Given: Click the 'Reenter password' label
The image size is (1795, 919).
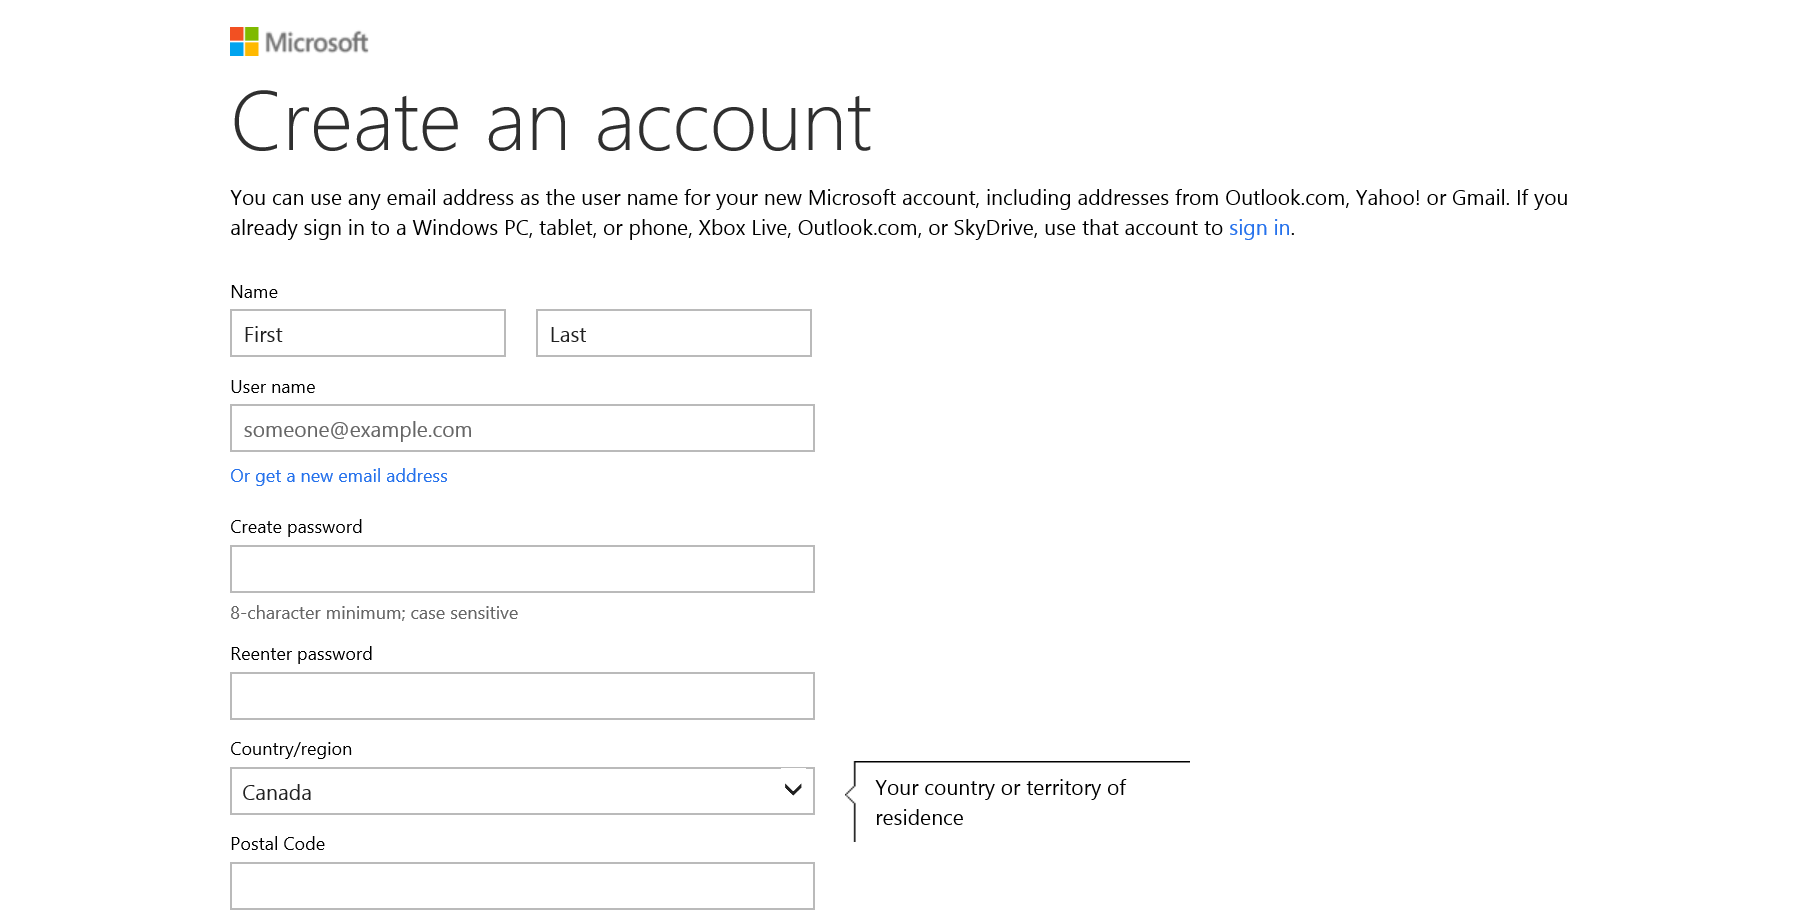Looking at the screenshot, I should coord(301,654).
